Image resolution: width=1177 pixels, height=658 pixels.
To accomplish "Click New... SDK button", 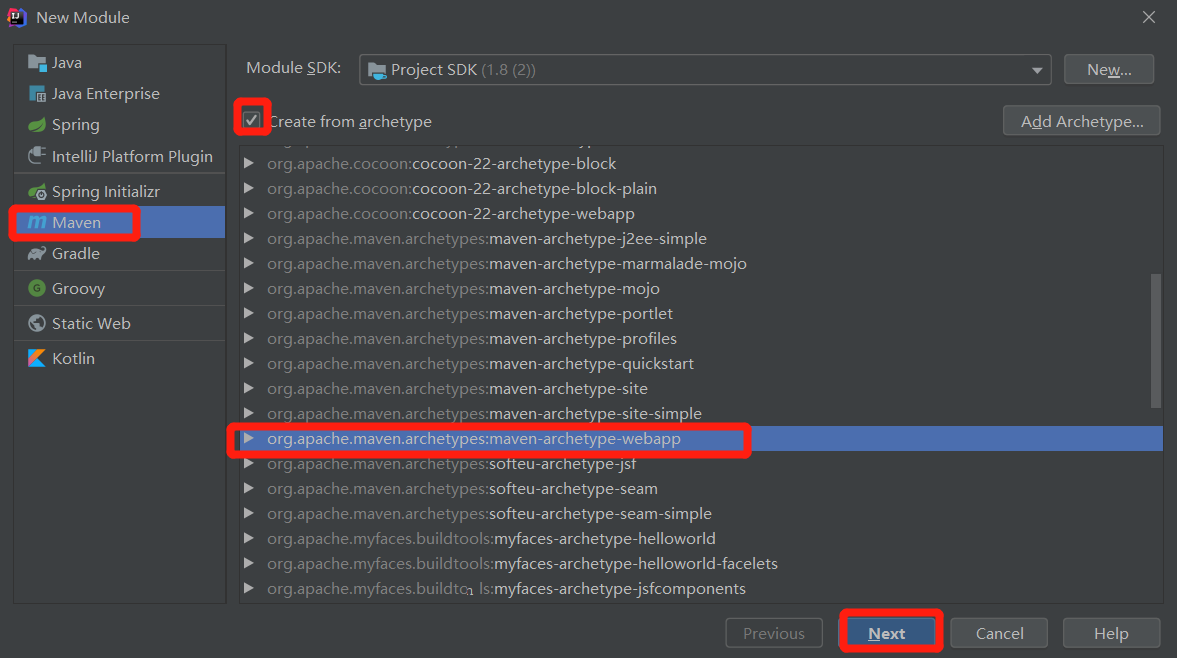I will coord(1109,70).
